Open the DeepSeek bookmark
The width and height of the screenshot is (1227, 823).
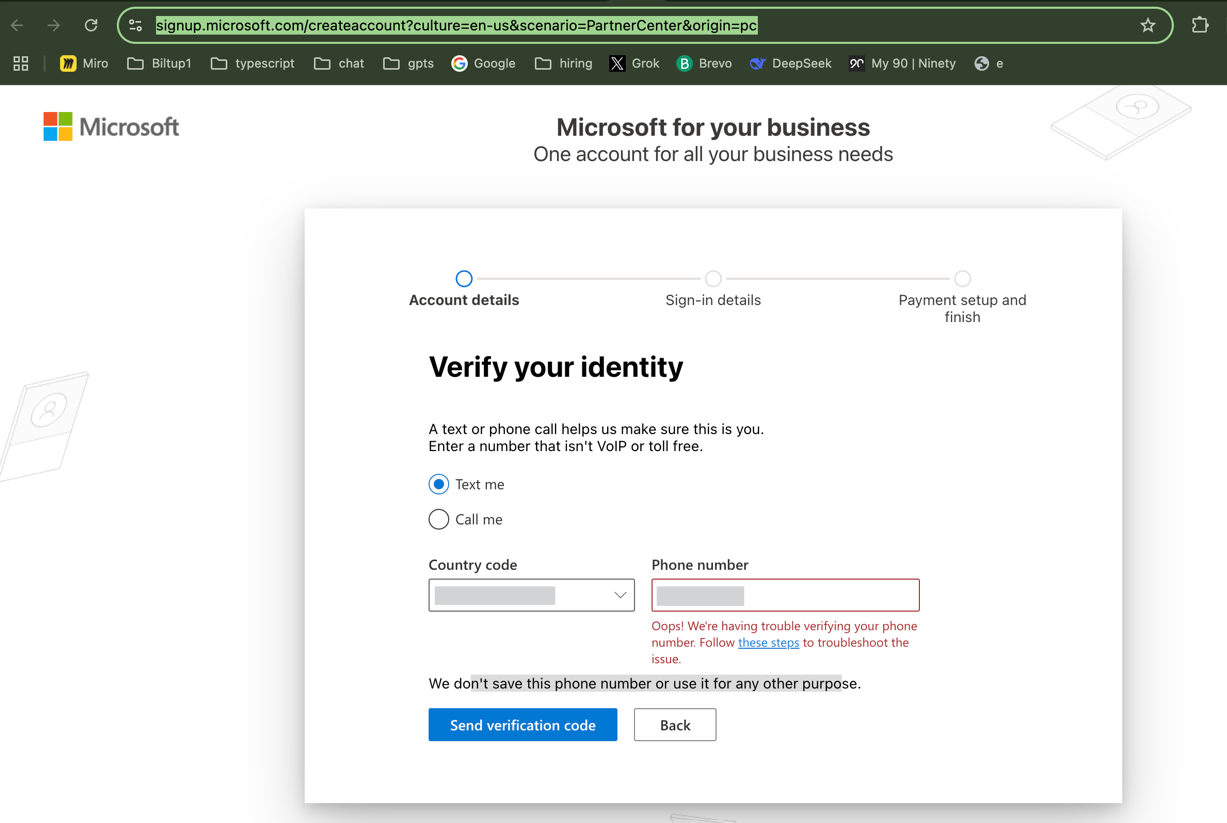click(x=790, y=63)
